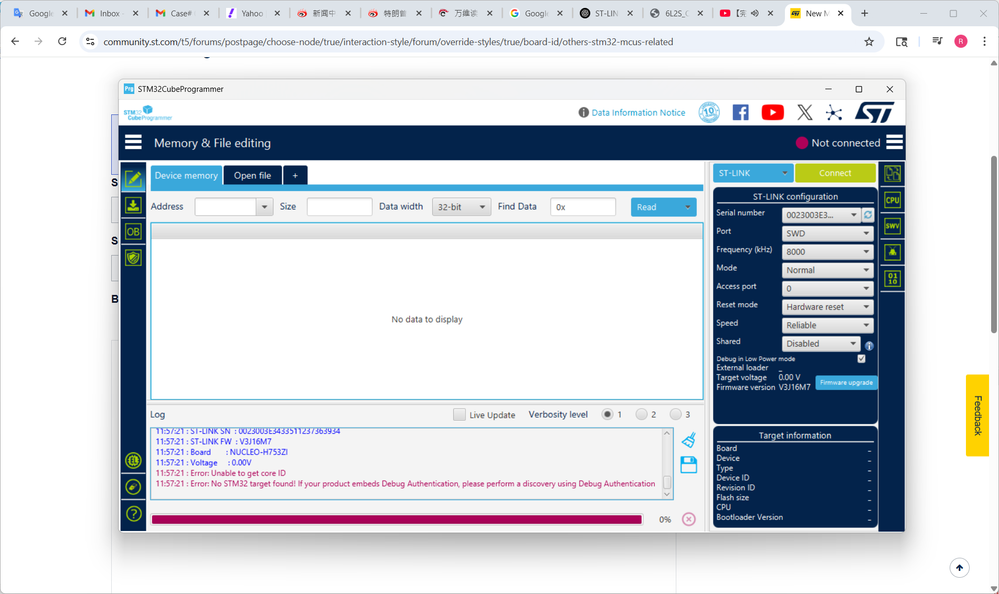Select verbosity level 2 radio button
999x594 pixels.
click(x=642, y=414)
